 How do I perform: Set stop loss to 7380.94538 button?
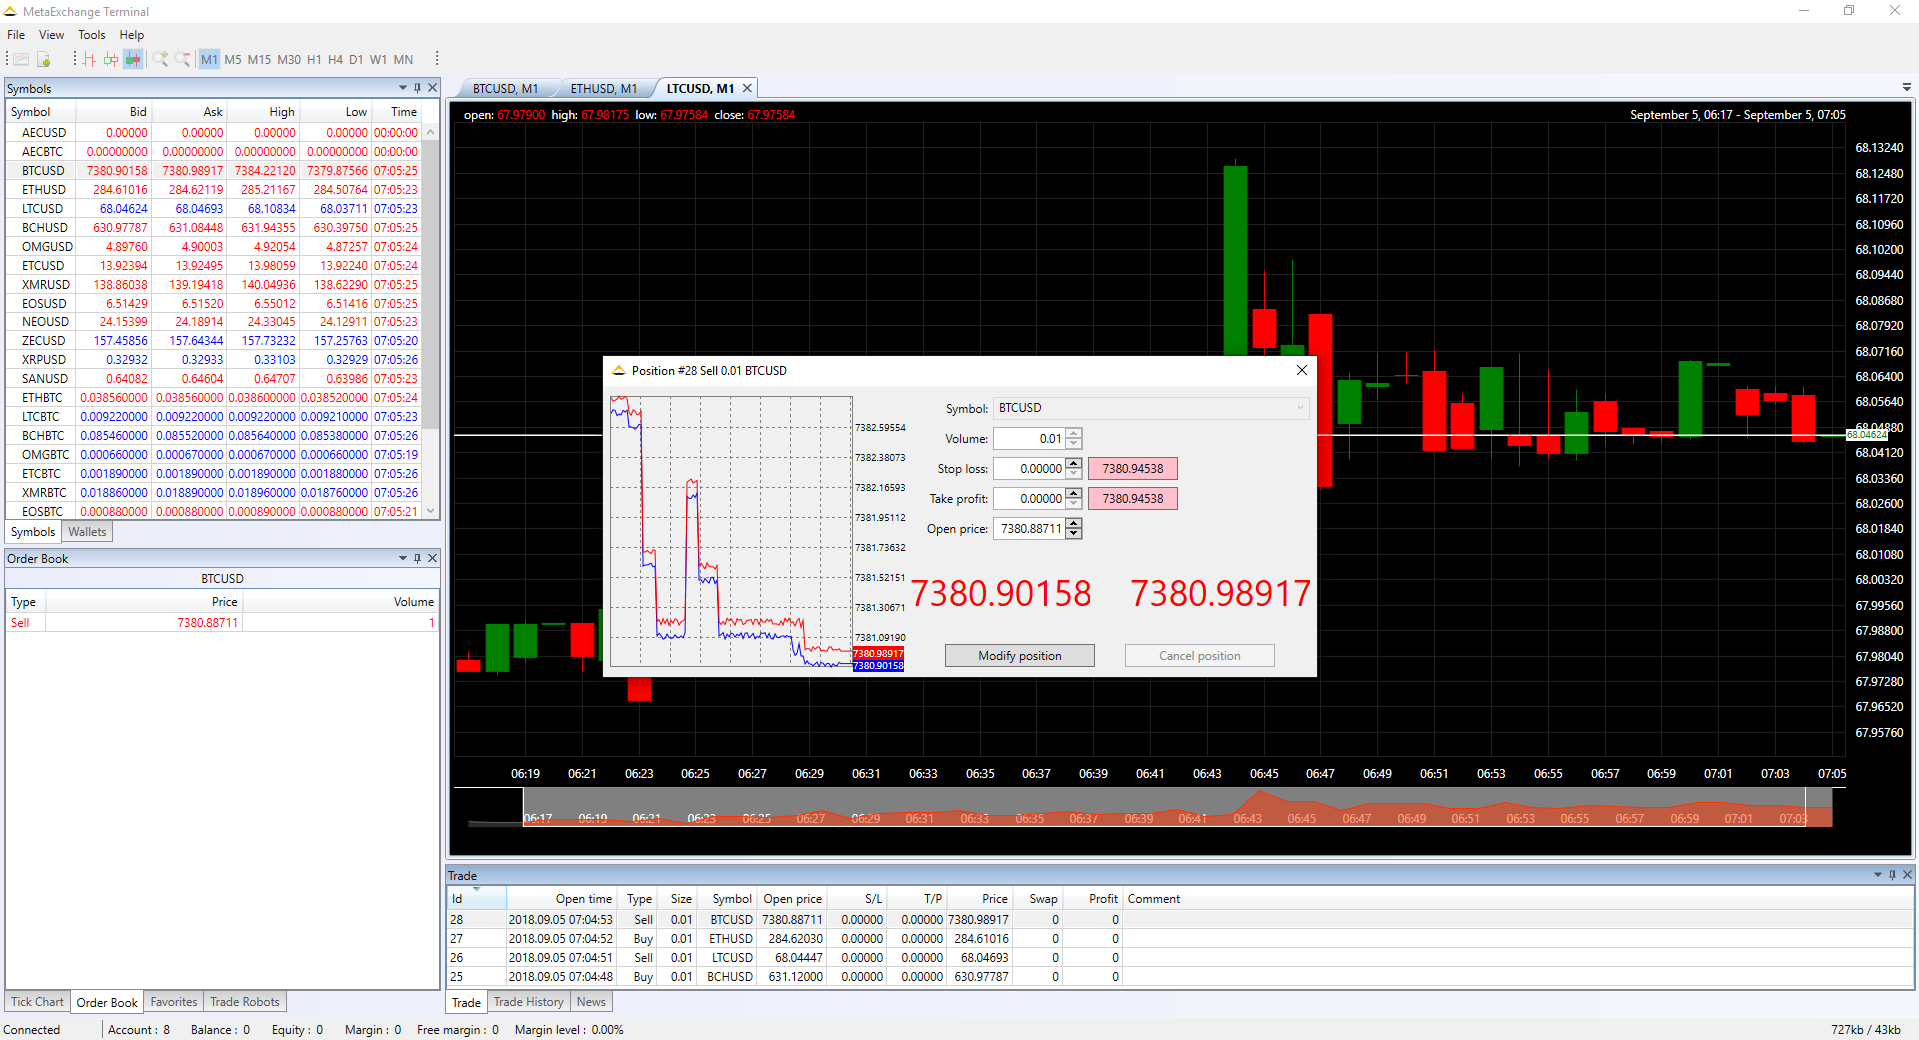(x=1132, y=469)
